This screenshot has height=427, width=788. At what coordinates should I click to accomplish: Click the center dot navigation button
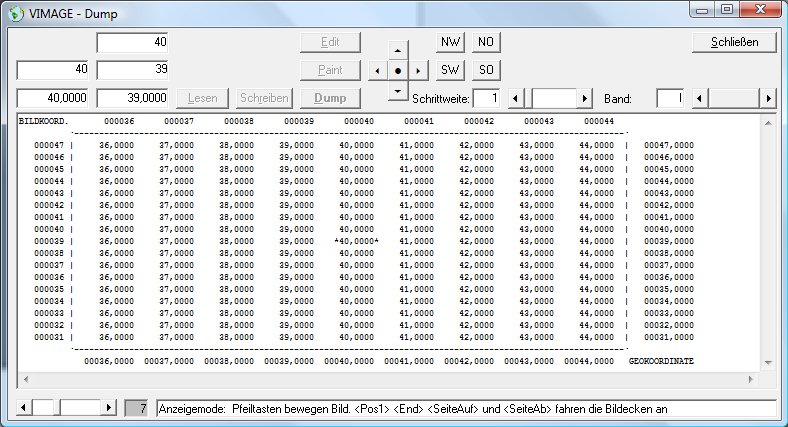398,71
